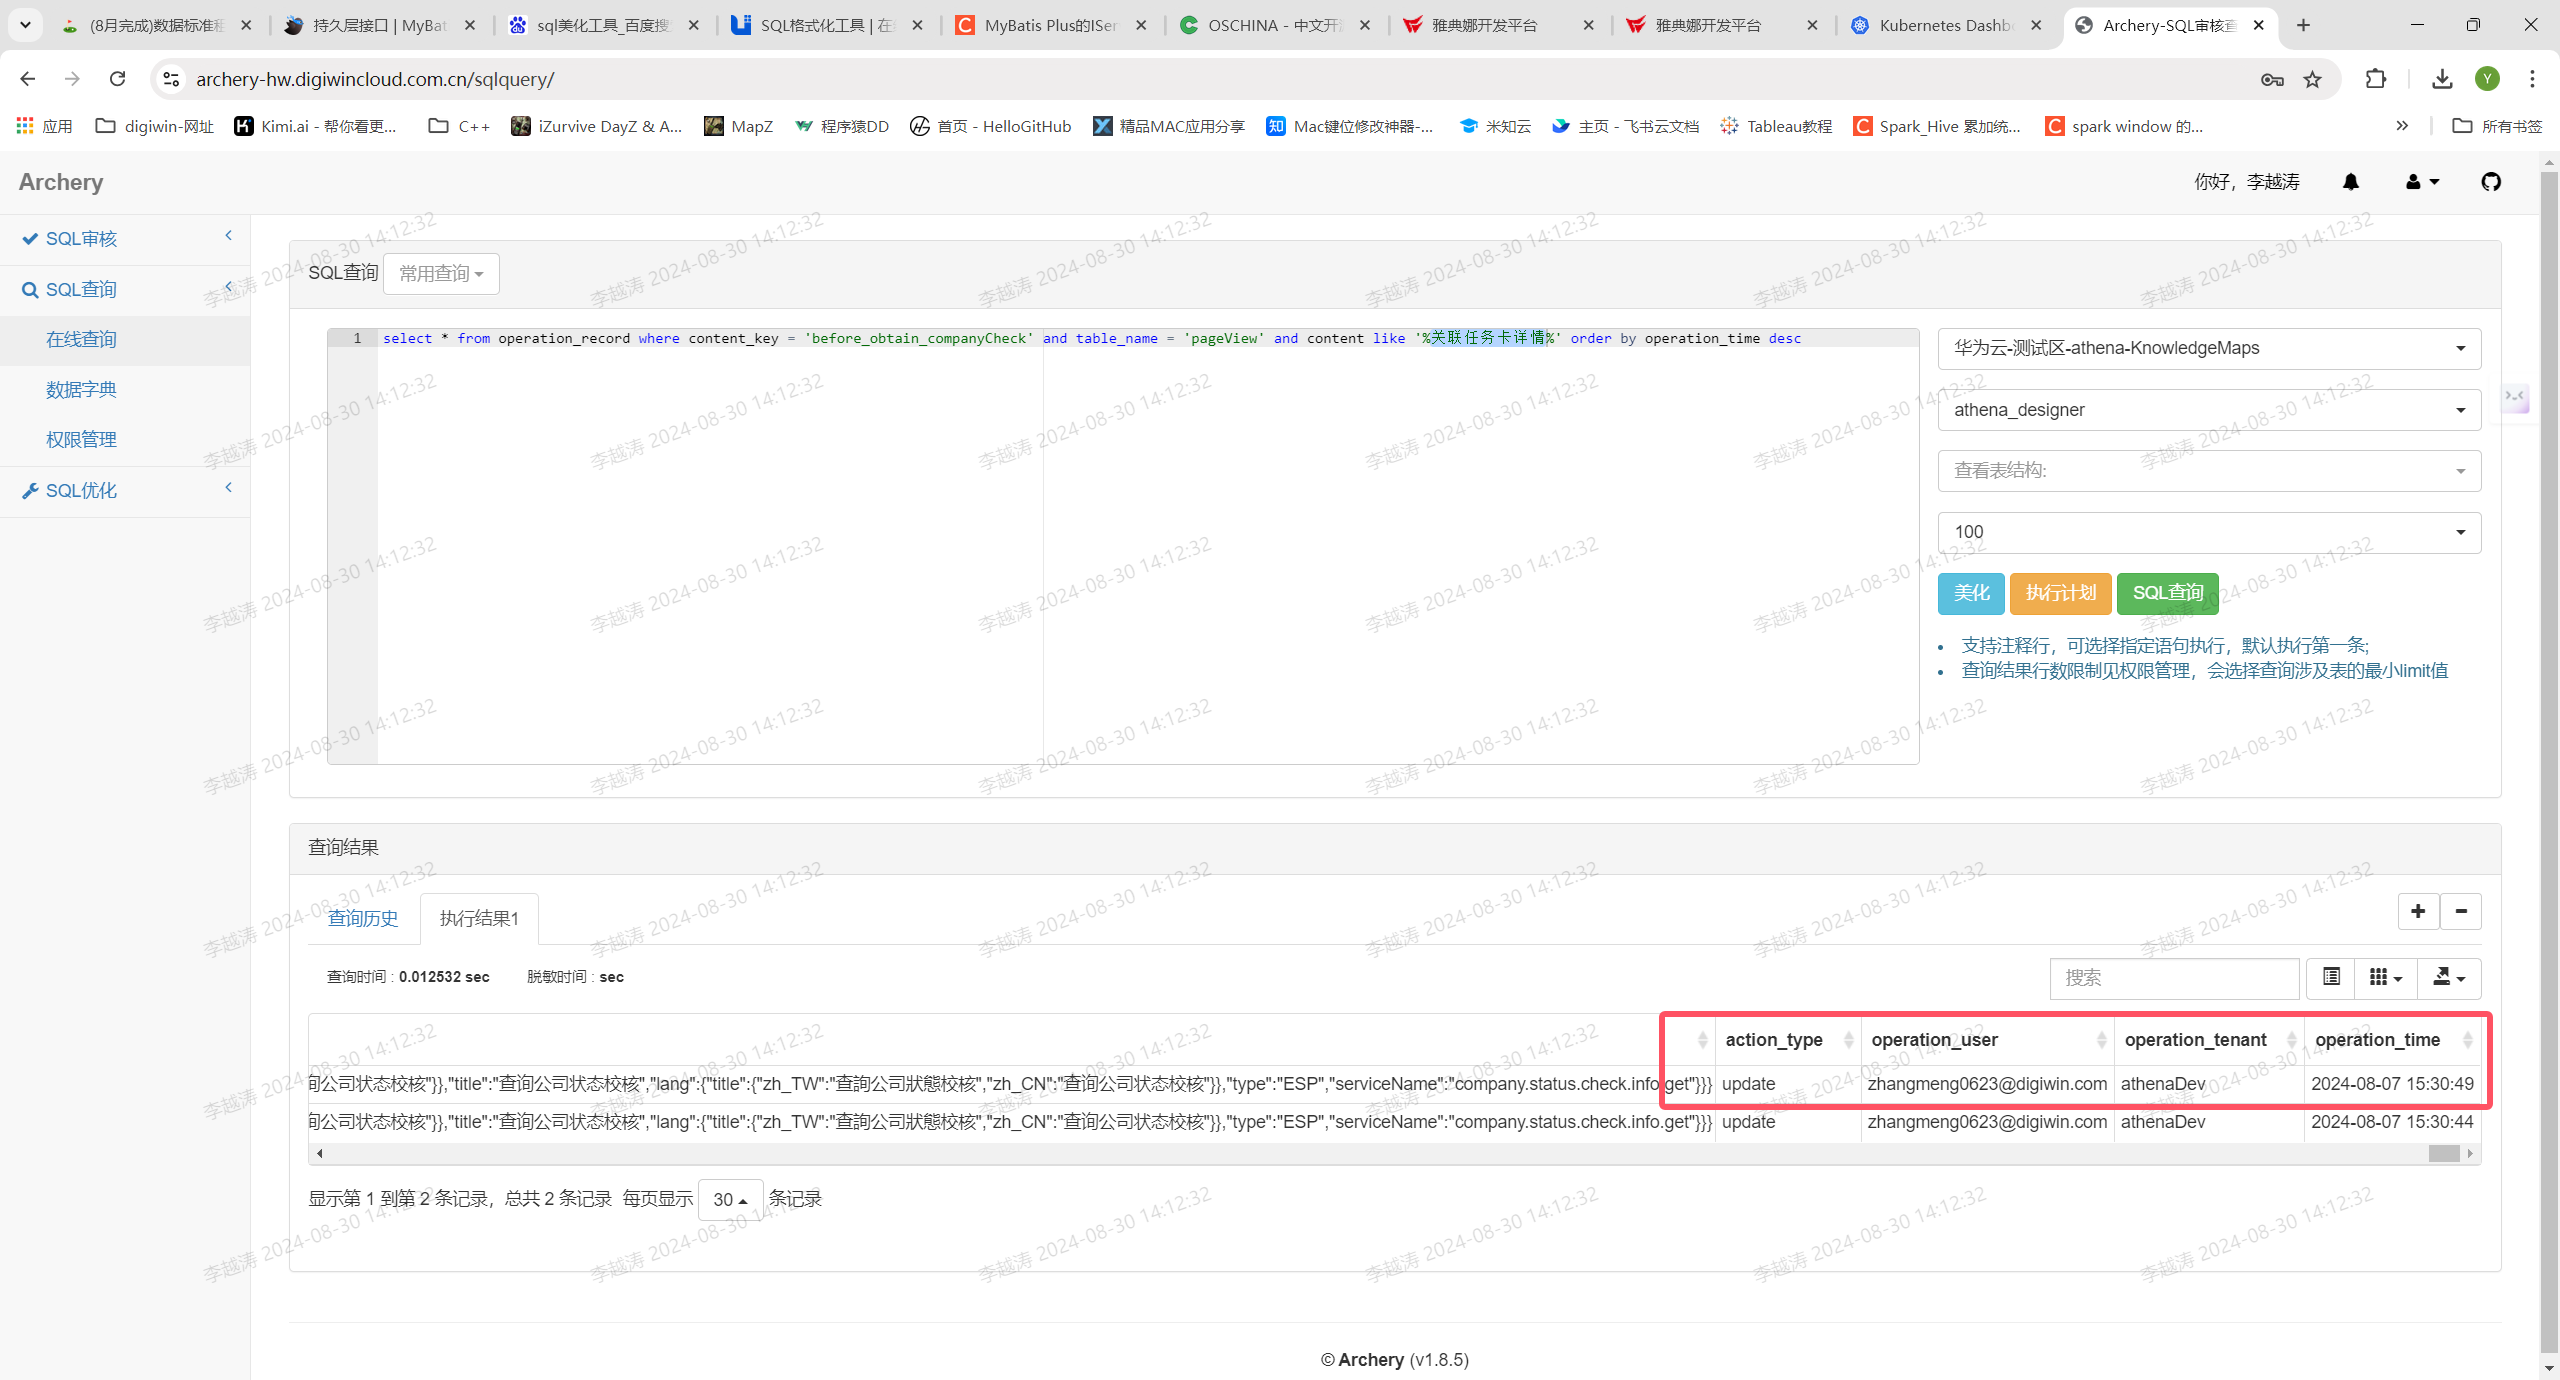Sort by operation_tenant column header

2208,1040
